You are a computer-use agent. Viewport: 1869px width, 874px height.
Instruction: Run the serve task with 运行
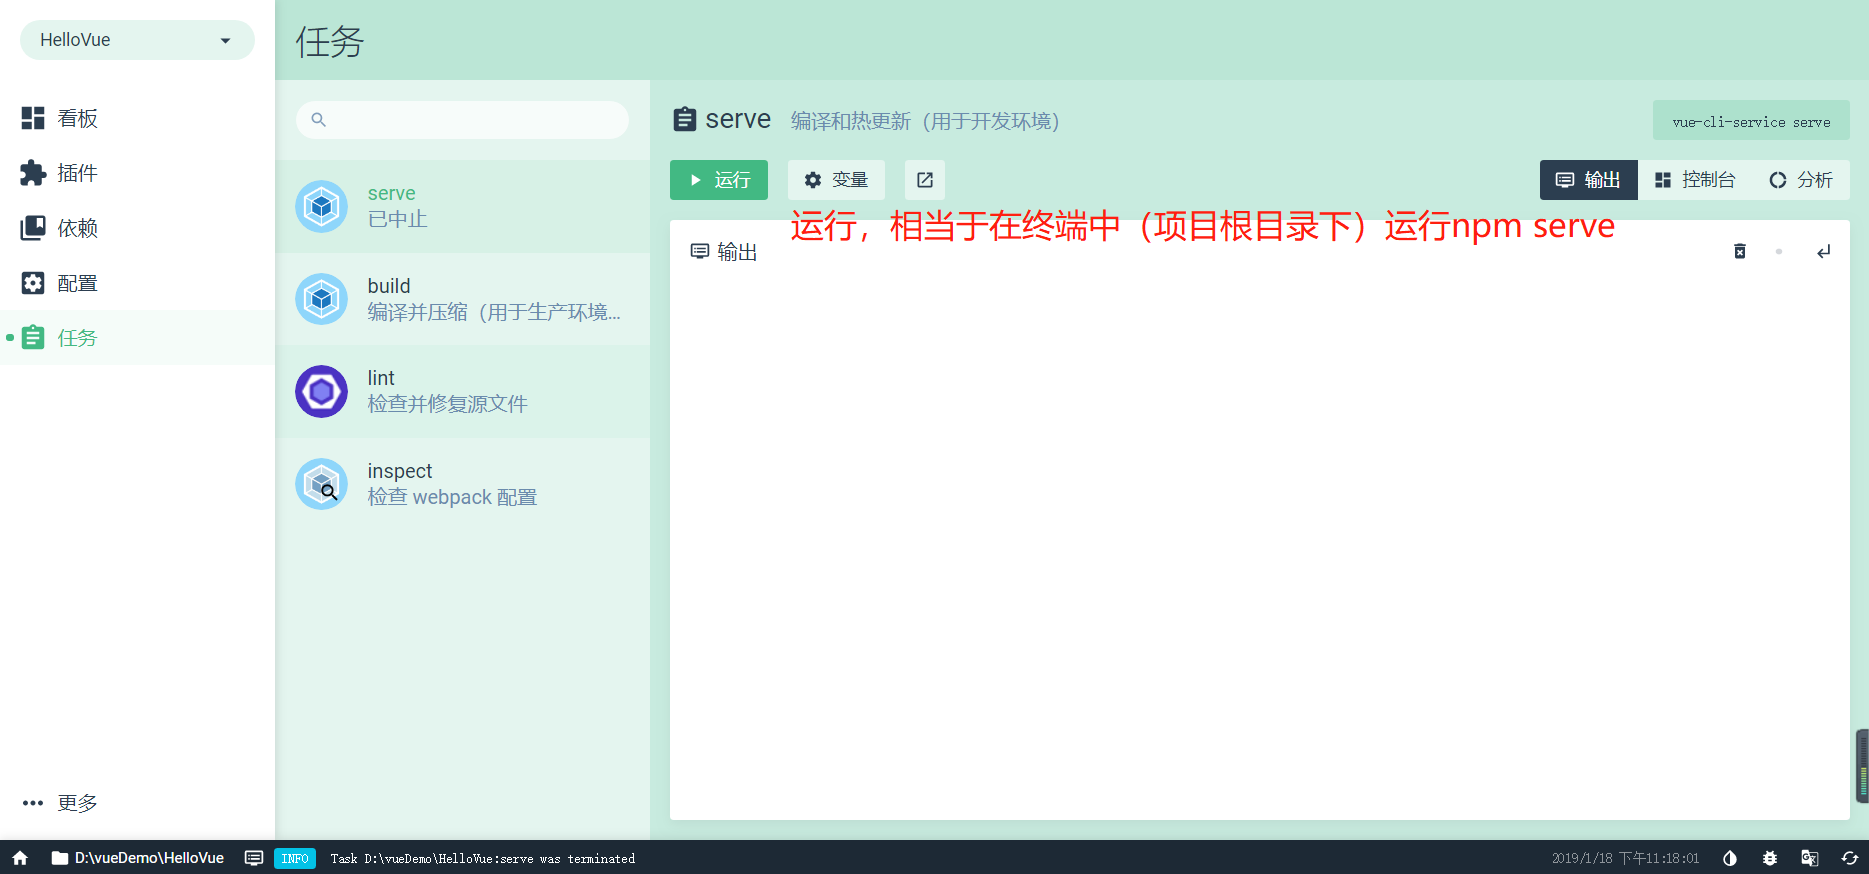tap(719, 180)
